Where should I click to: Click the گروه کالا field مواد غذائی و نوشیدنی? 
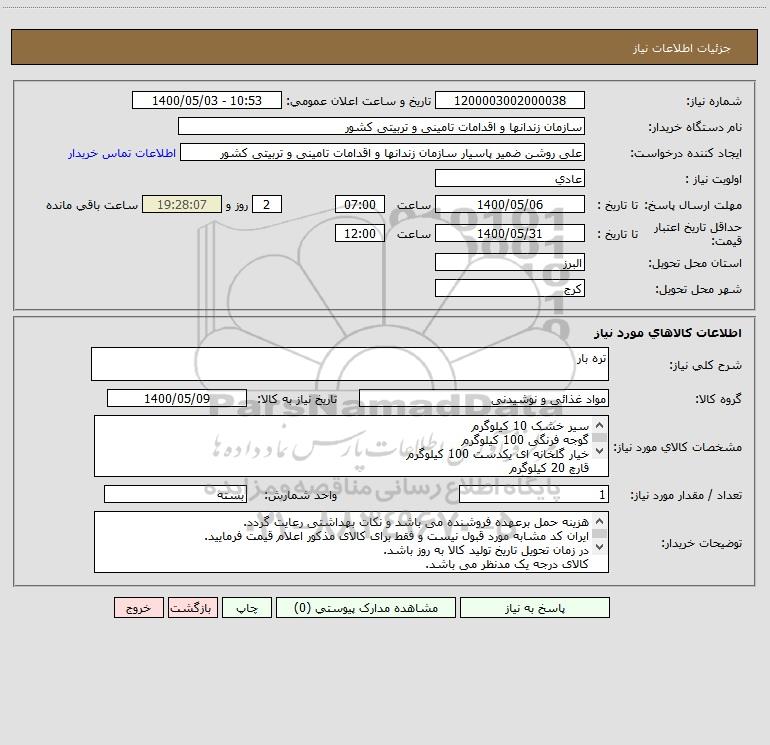[x=484, y=398]
